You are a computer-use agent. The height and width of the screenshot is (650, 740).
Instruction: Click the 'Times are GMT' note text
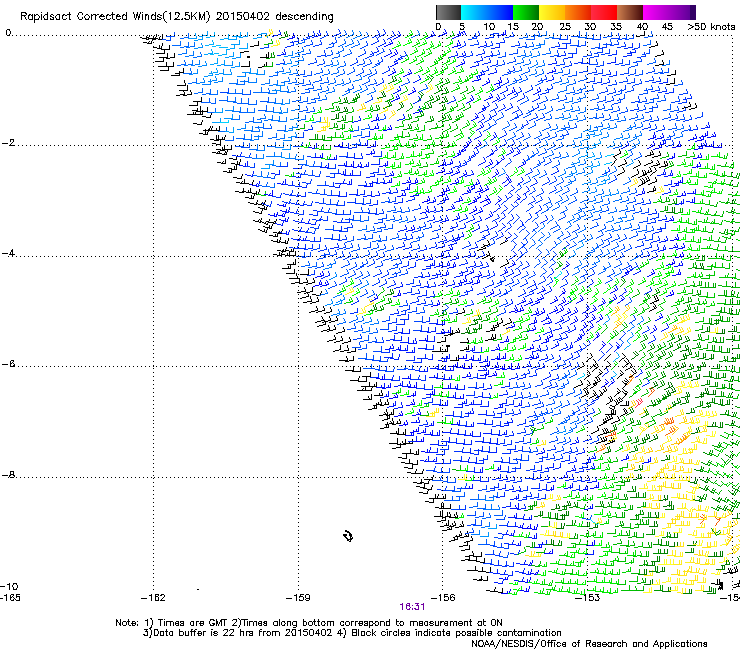coord(192,623)
